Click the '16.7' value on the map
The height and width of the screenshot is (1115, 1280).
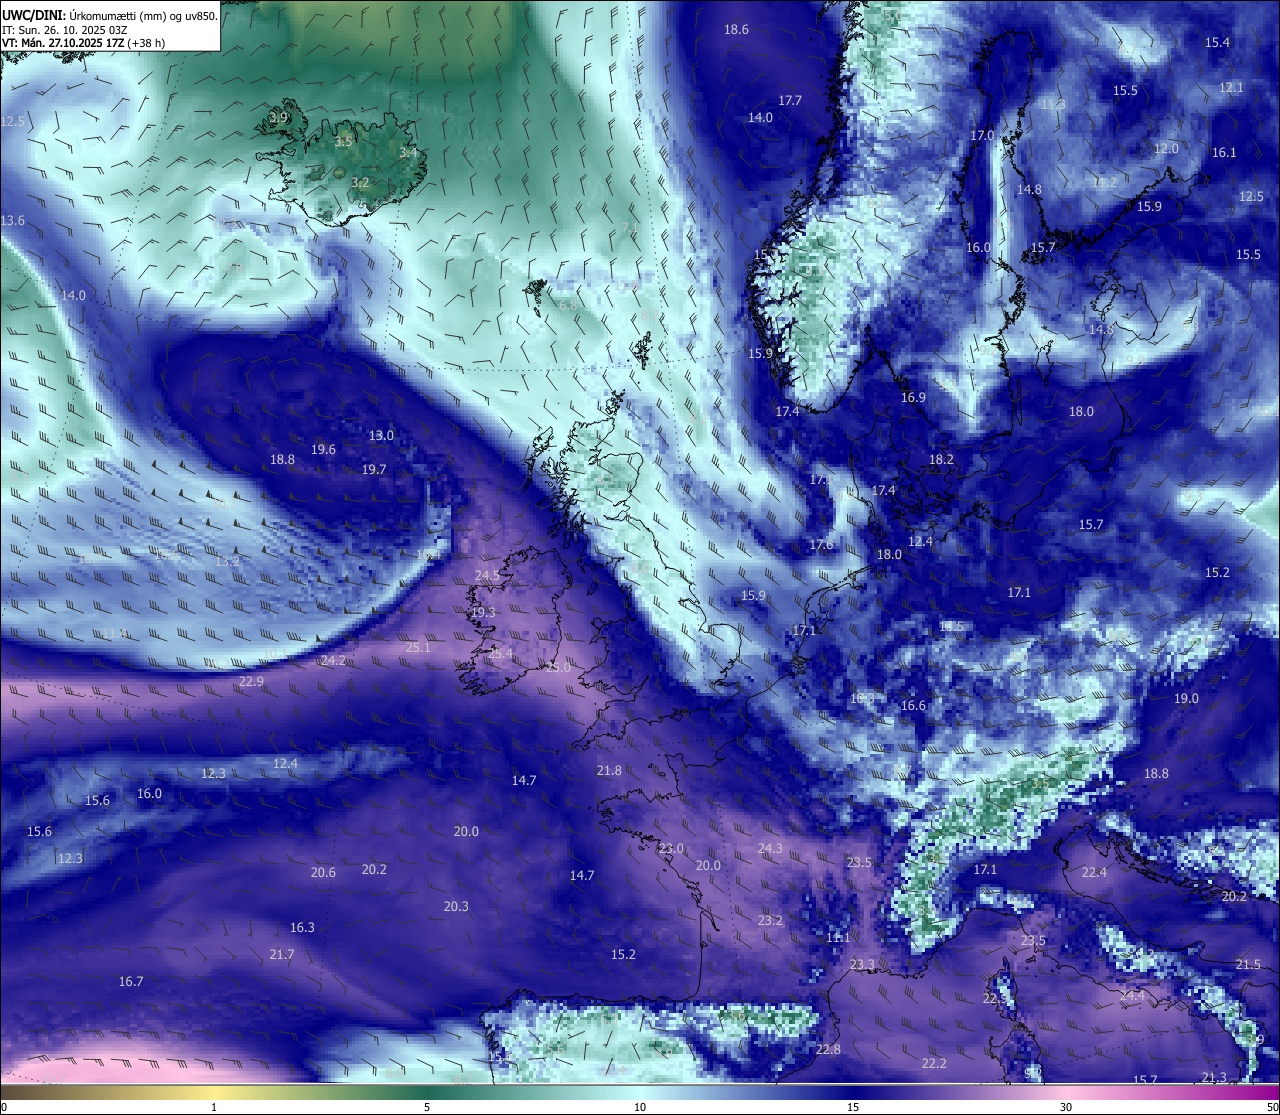[131, 982]
